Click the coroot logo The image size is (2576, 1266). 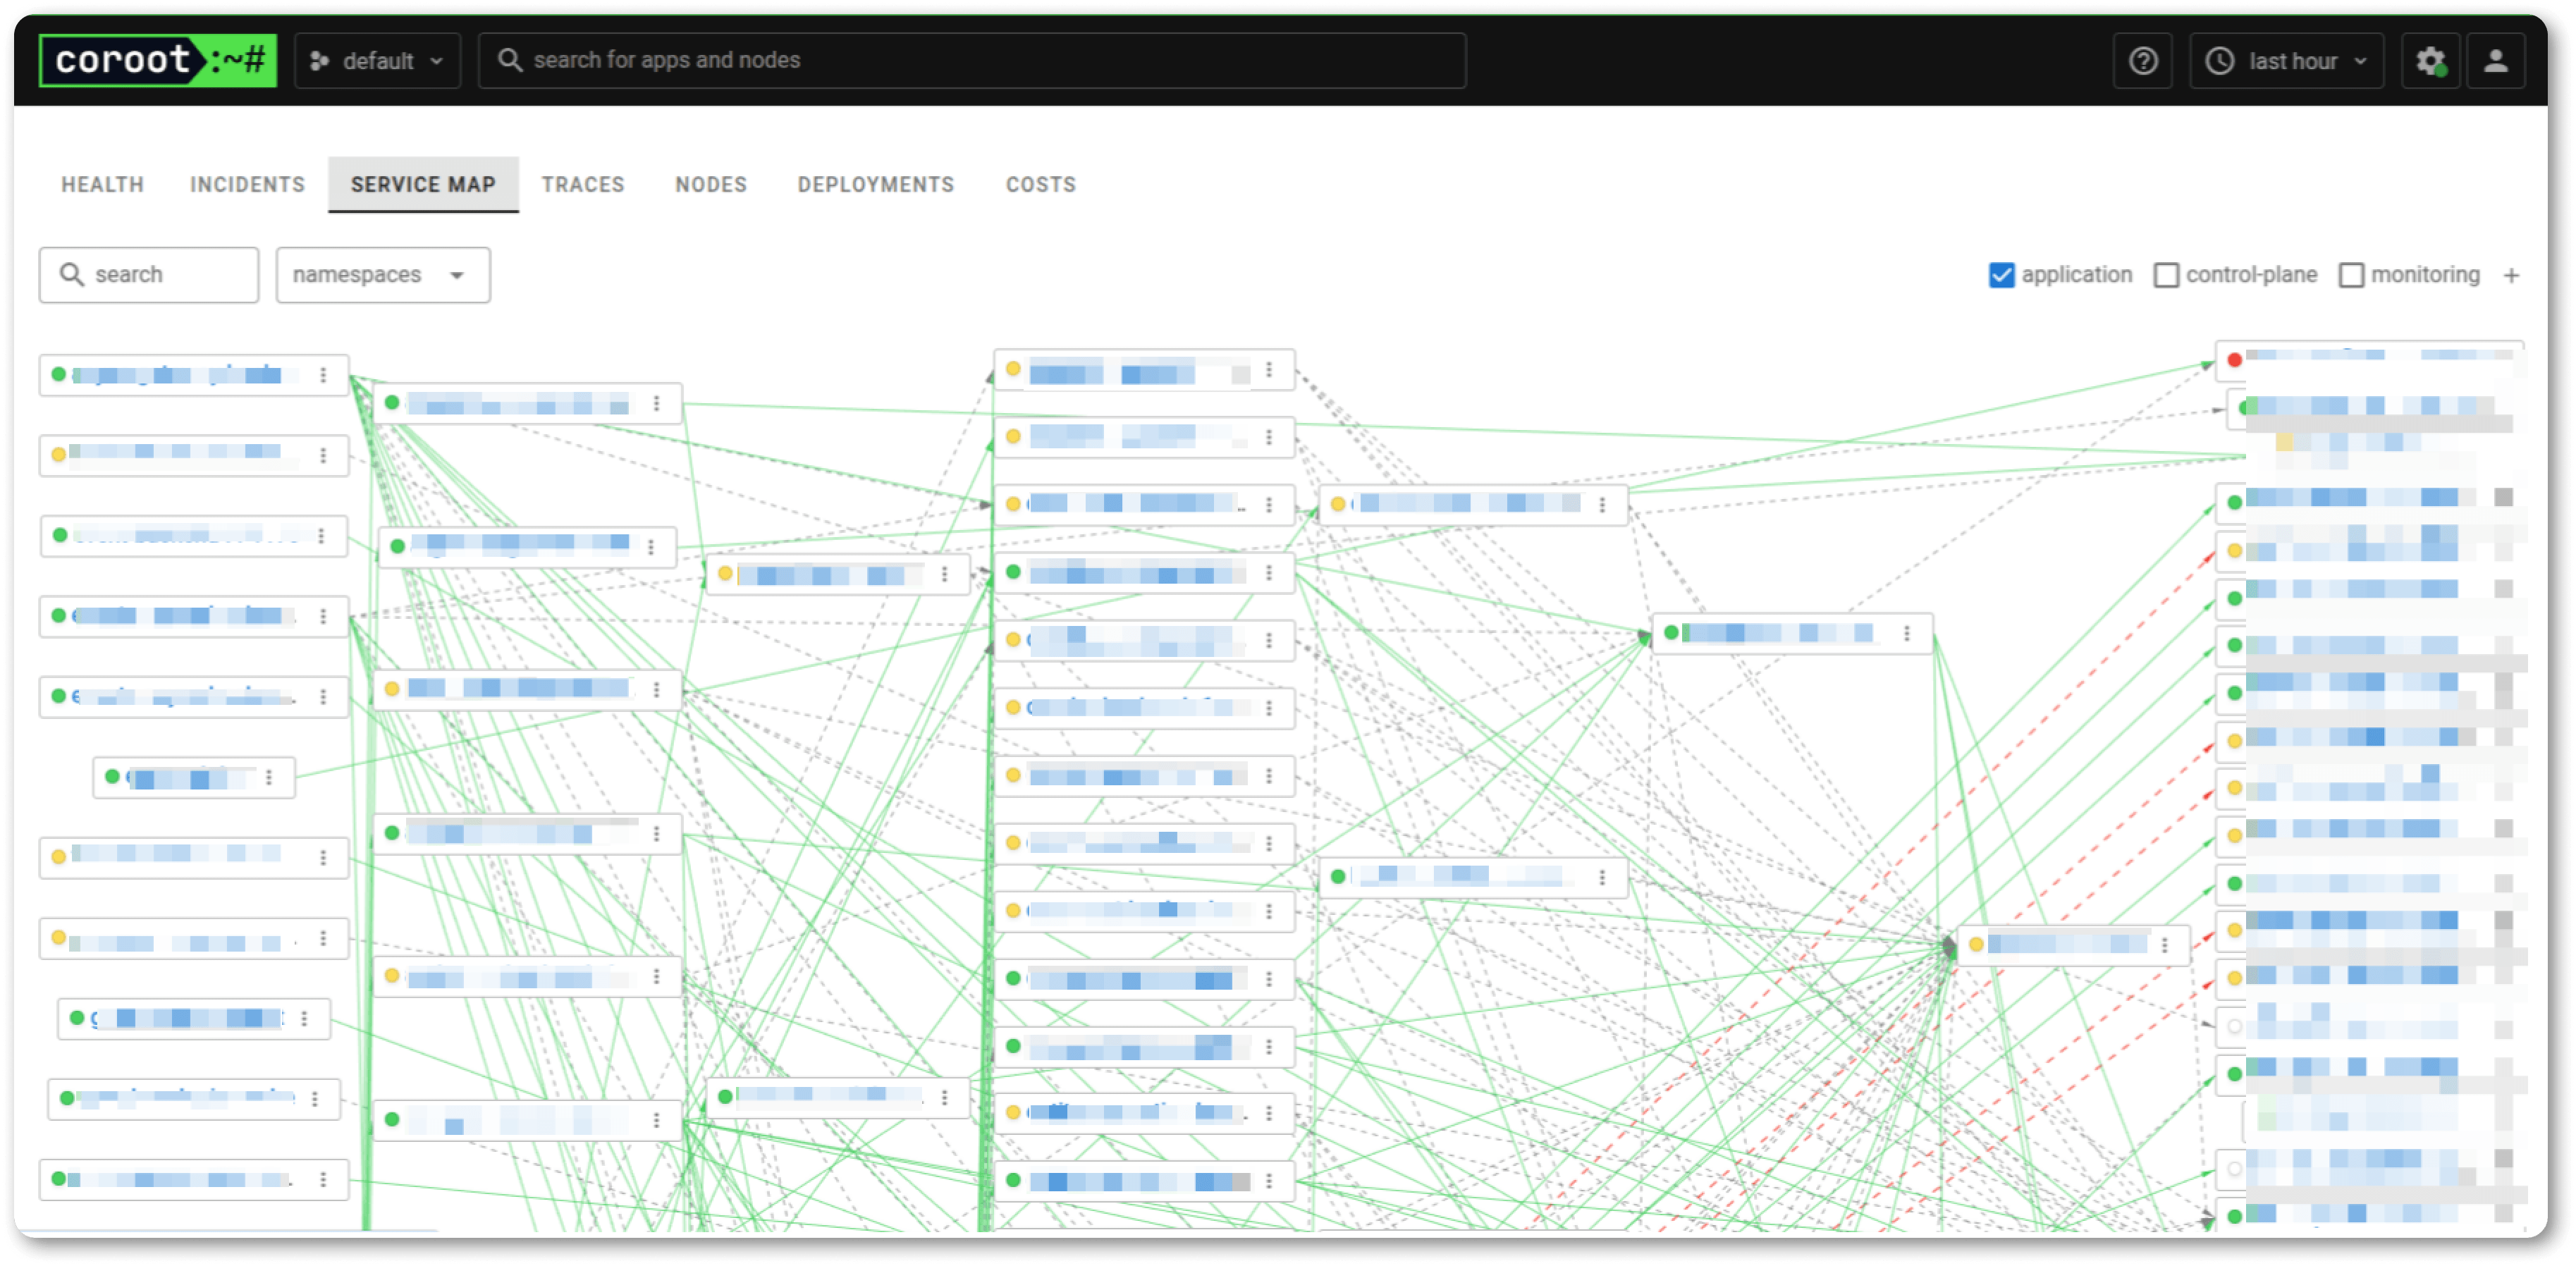(157, 60)
